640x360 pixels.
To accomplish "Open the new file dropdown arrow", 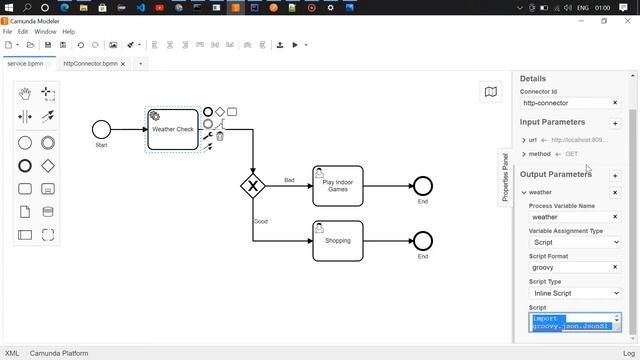I will click(x=18, y=45).
